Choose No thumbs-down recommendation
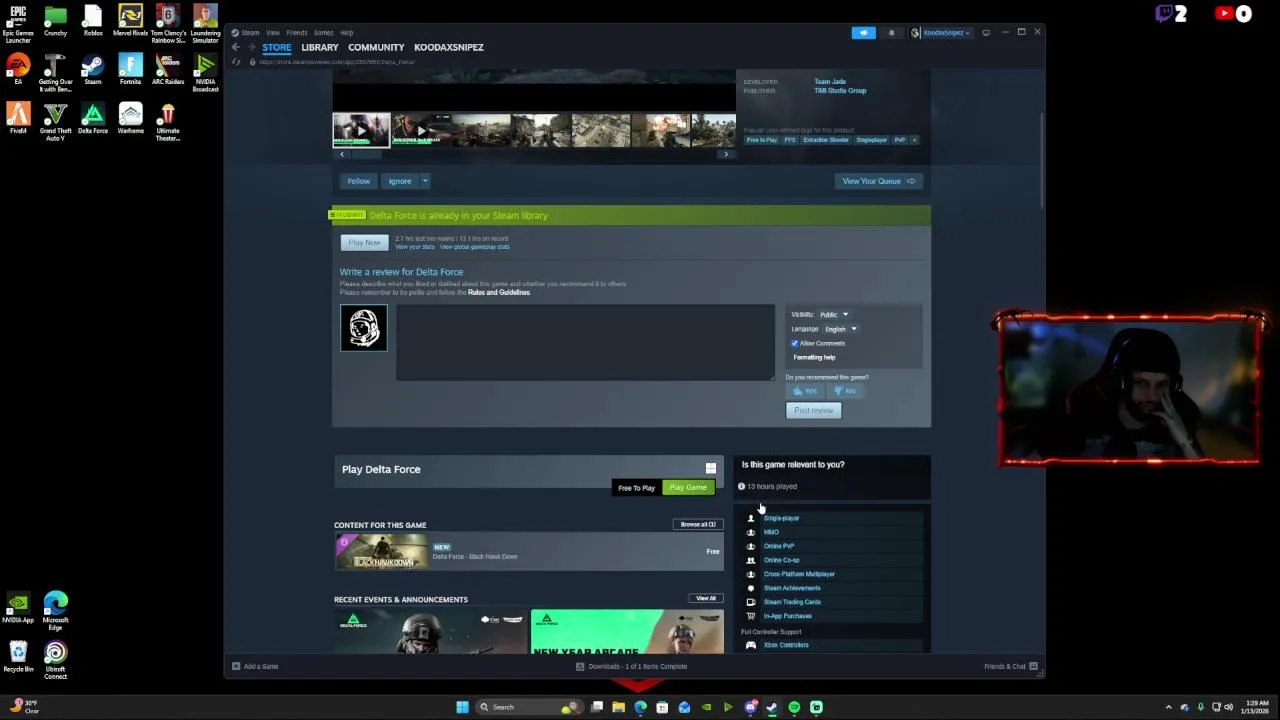The image size is (1280, 720). [x=845, y=391]
